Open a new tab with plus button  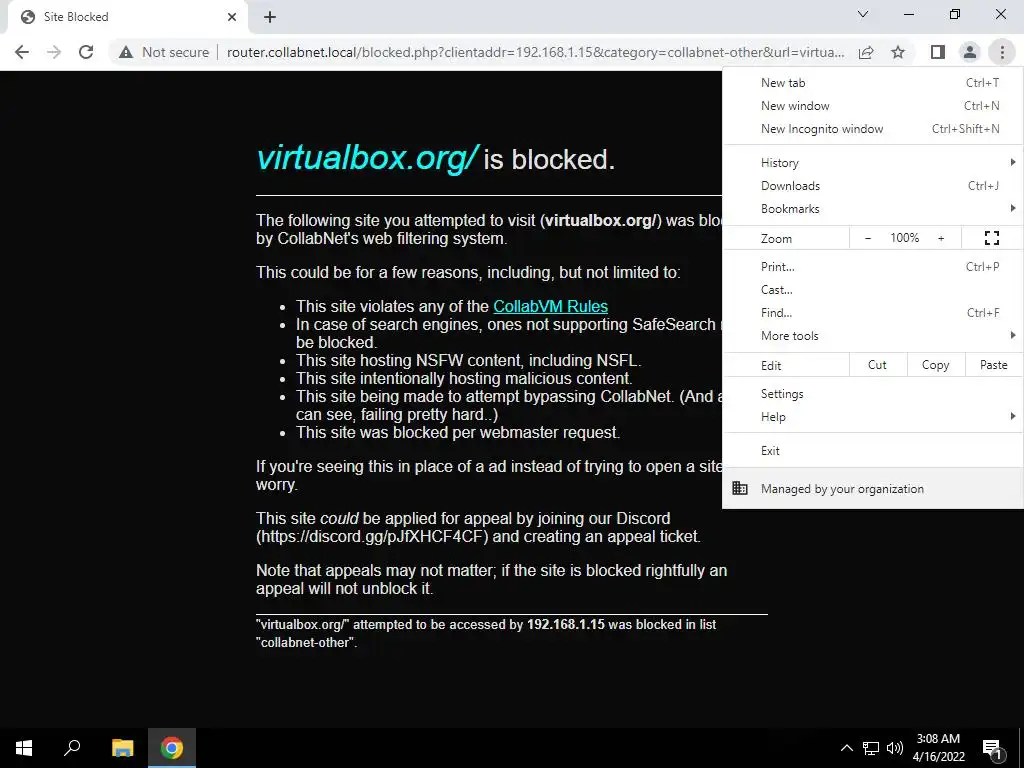click(270, 17)
